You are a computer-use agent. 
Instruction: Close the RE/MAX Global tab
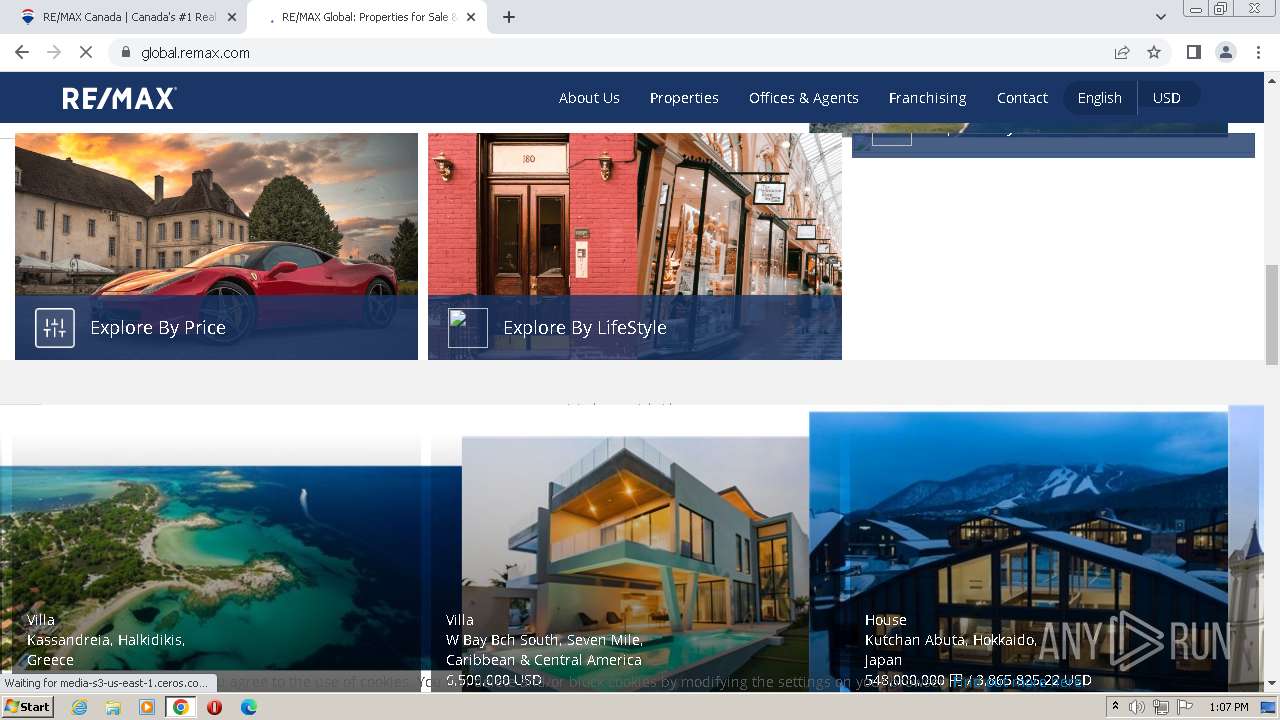click(473, 17)
